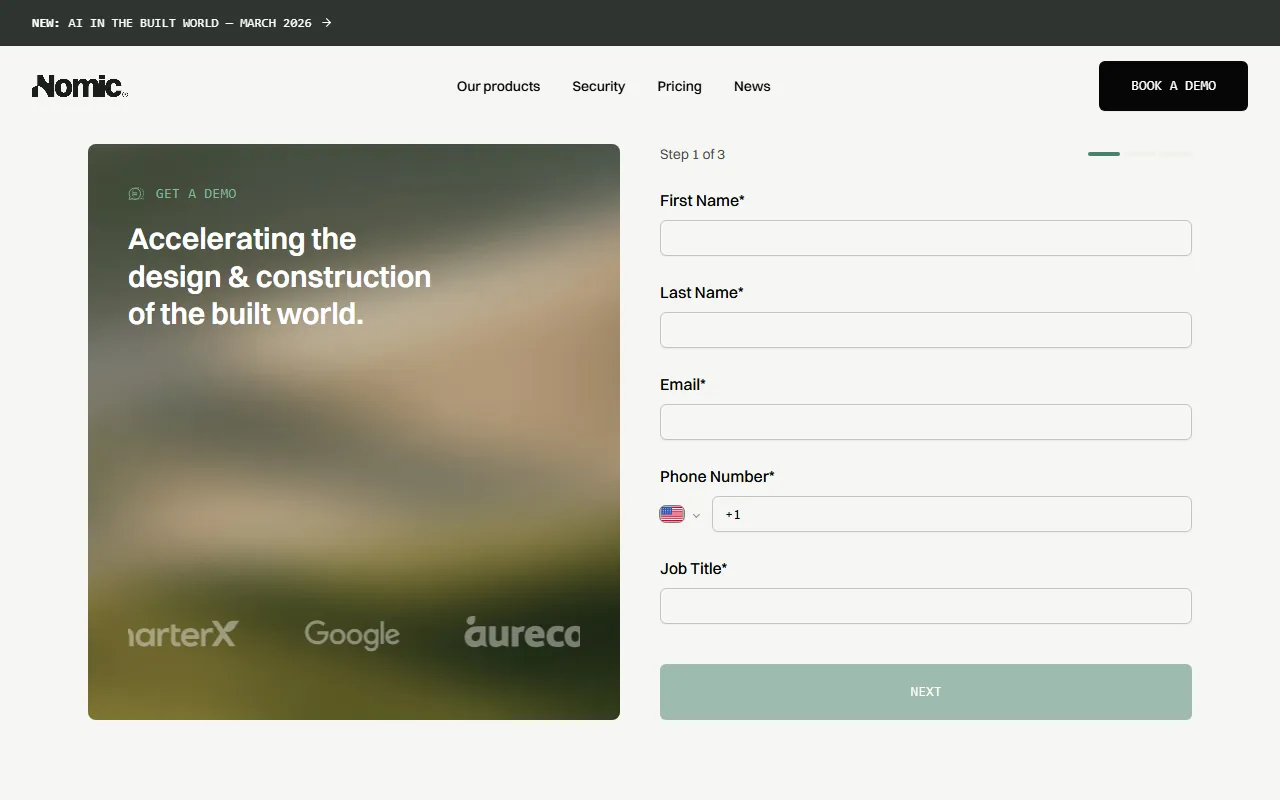Viewport: 1280px width, 800px height.
Task: Navigate to News
Action: point(752,86)
